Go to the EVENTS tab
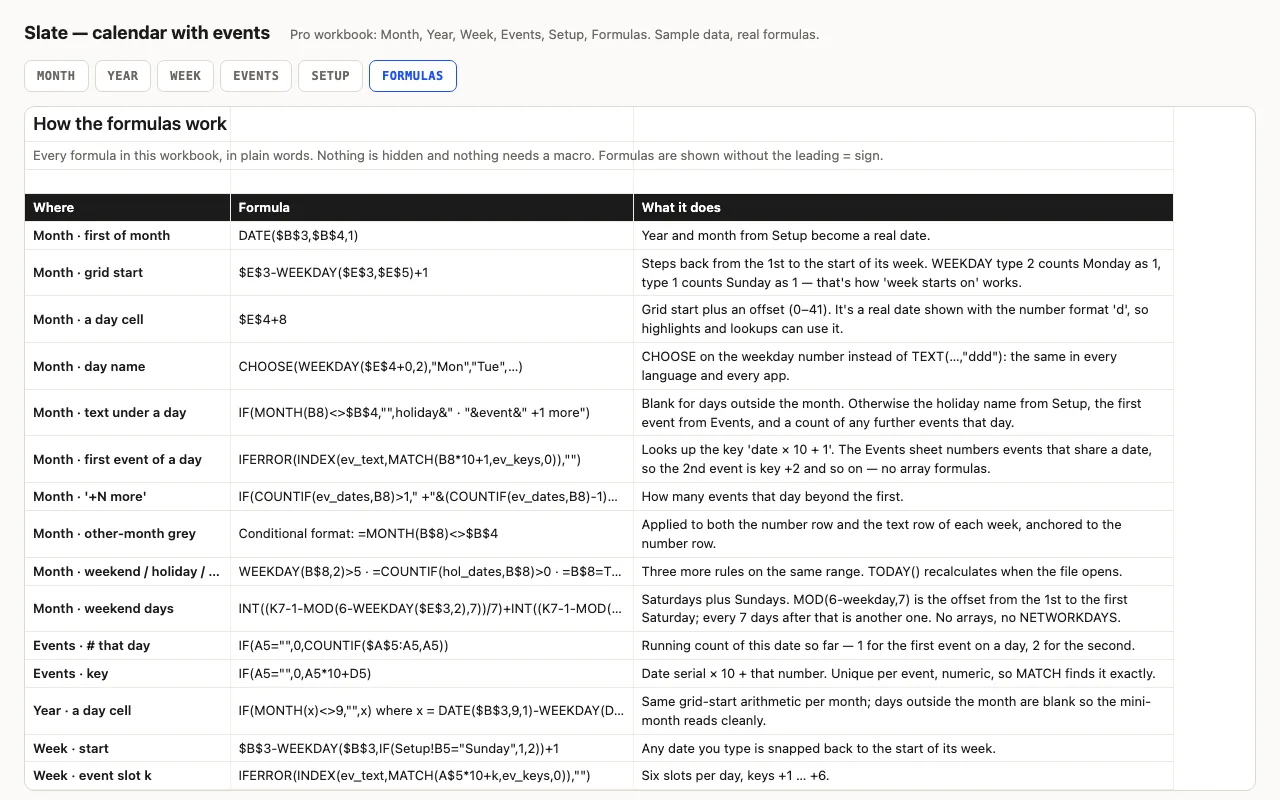 pyautogui.click(x=256, y=76)
